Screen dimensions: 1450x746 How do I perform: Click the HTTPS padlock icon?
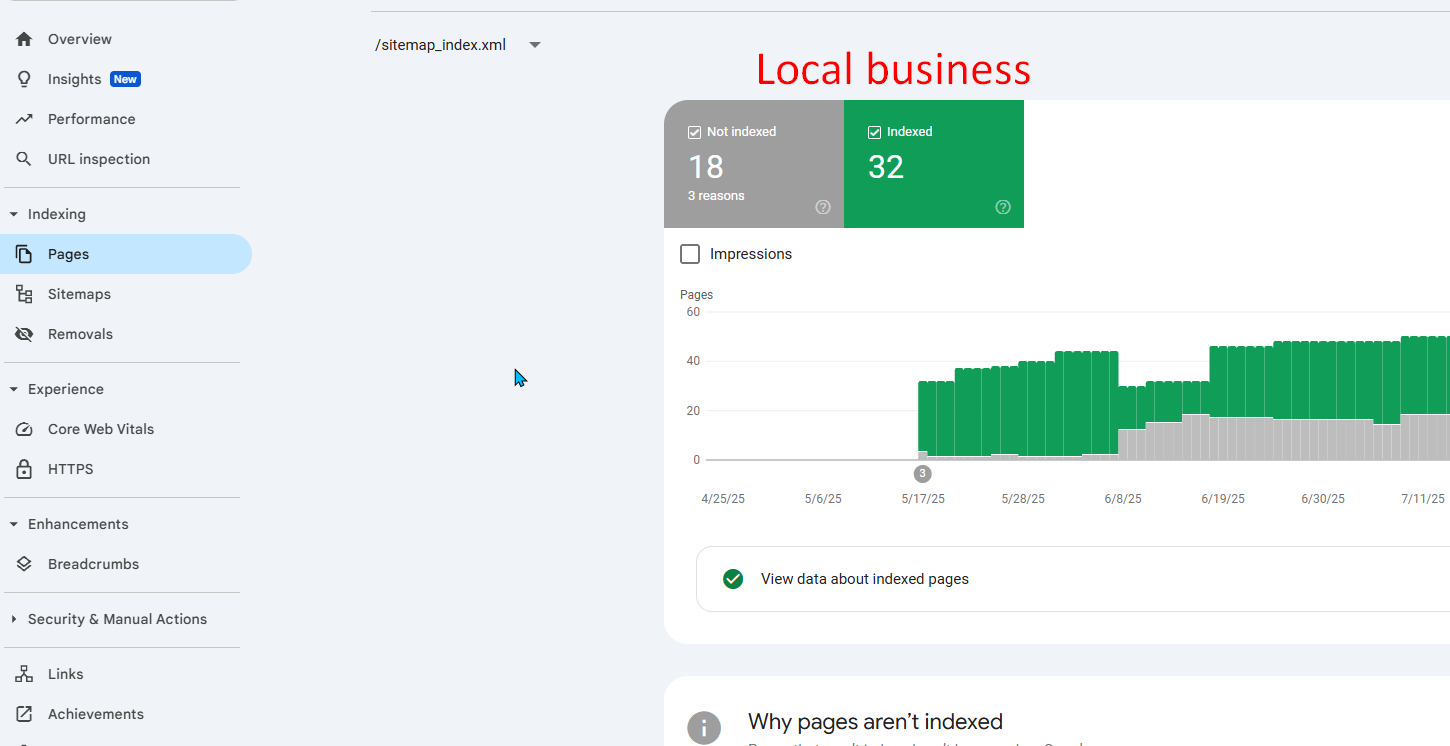(x=24, y=469)
